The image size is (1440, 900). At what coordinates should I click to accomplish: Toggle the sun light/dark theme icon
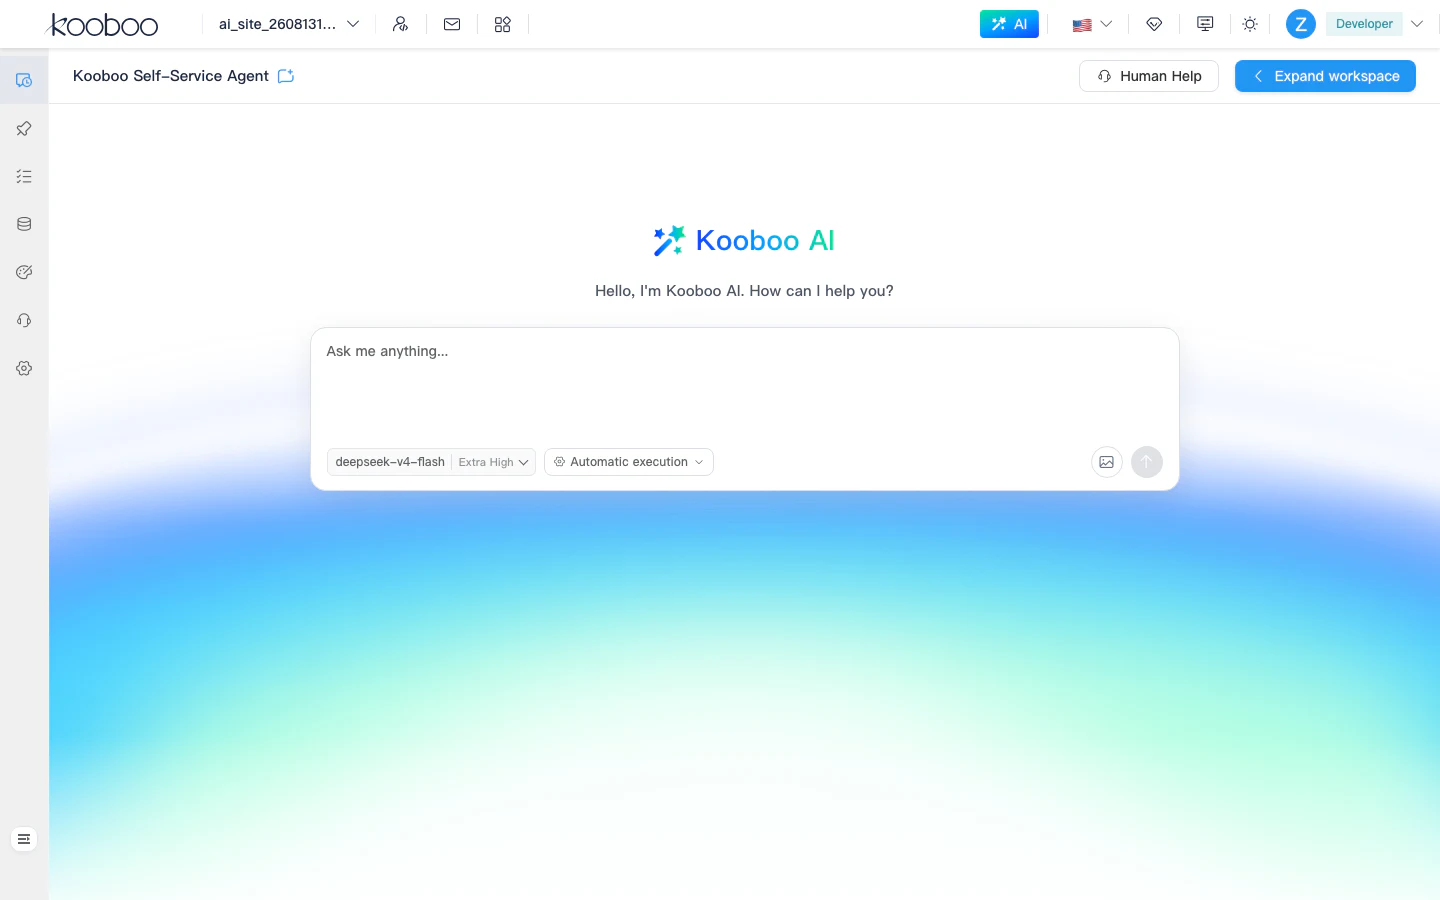1250,24
